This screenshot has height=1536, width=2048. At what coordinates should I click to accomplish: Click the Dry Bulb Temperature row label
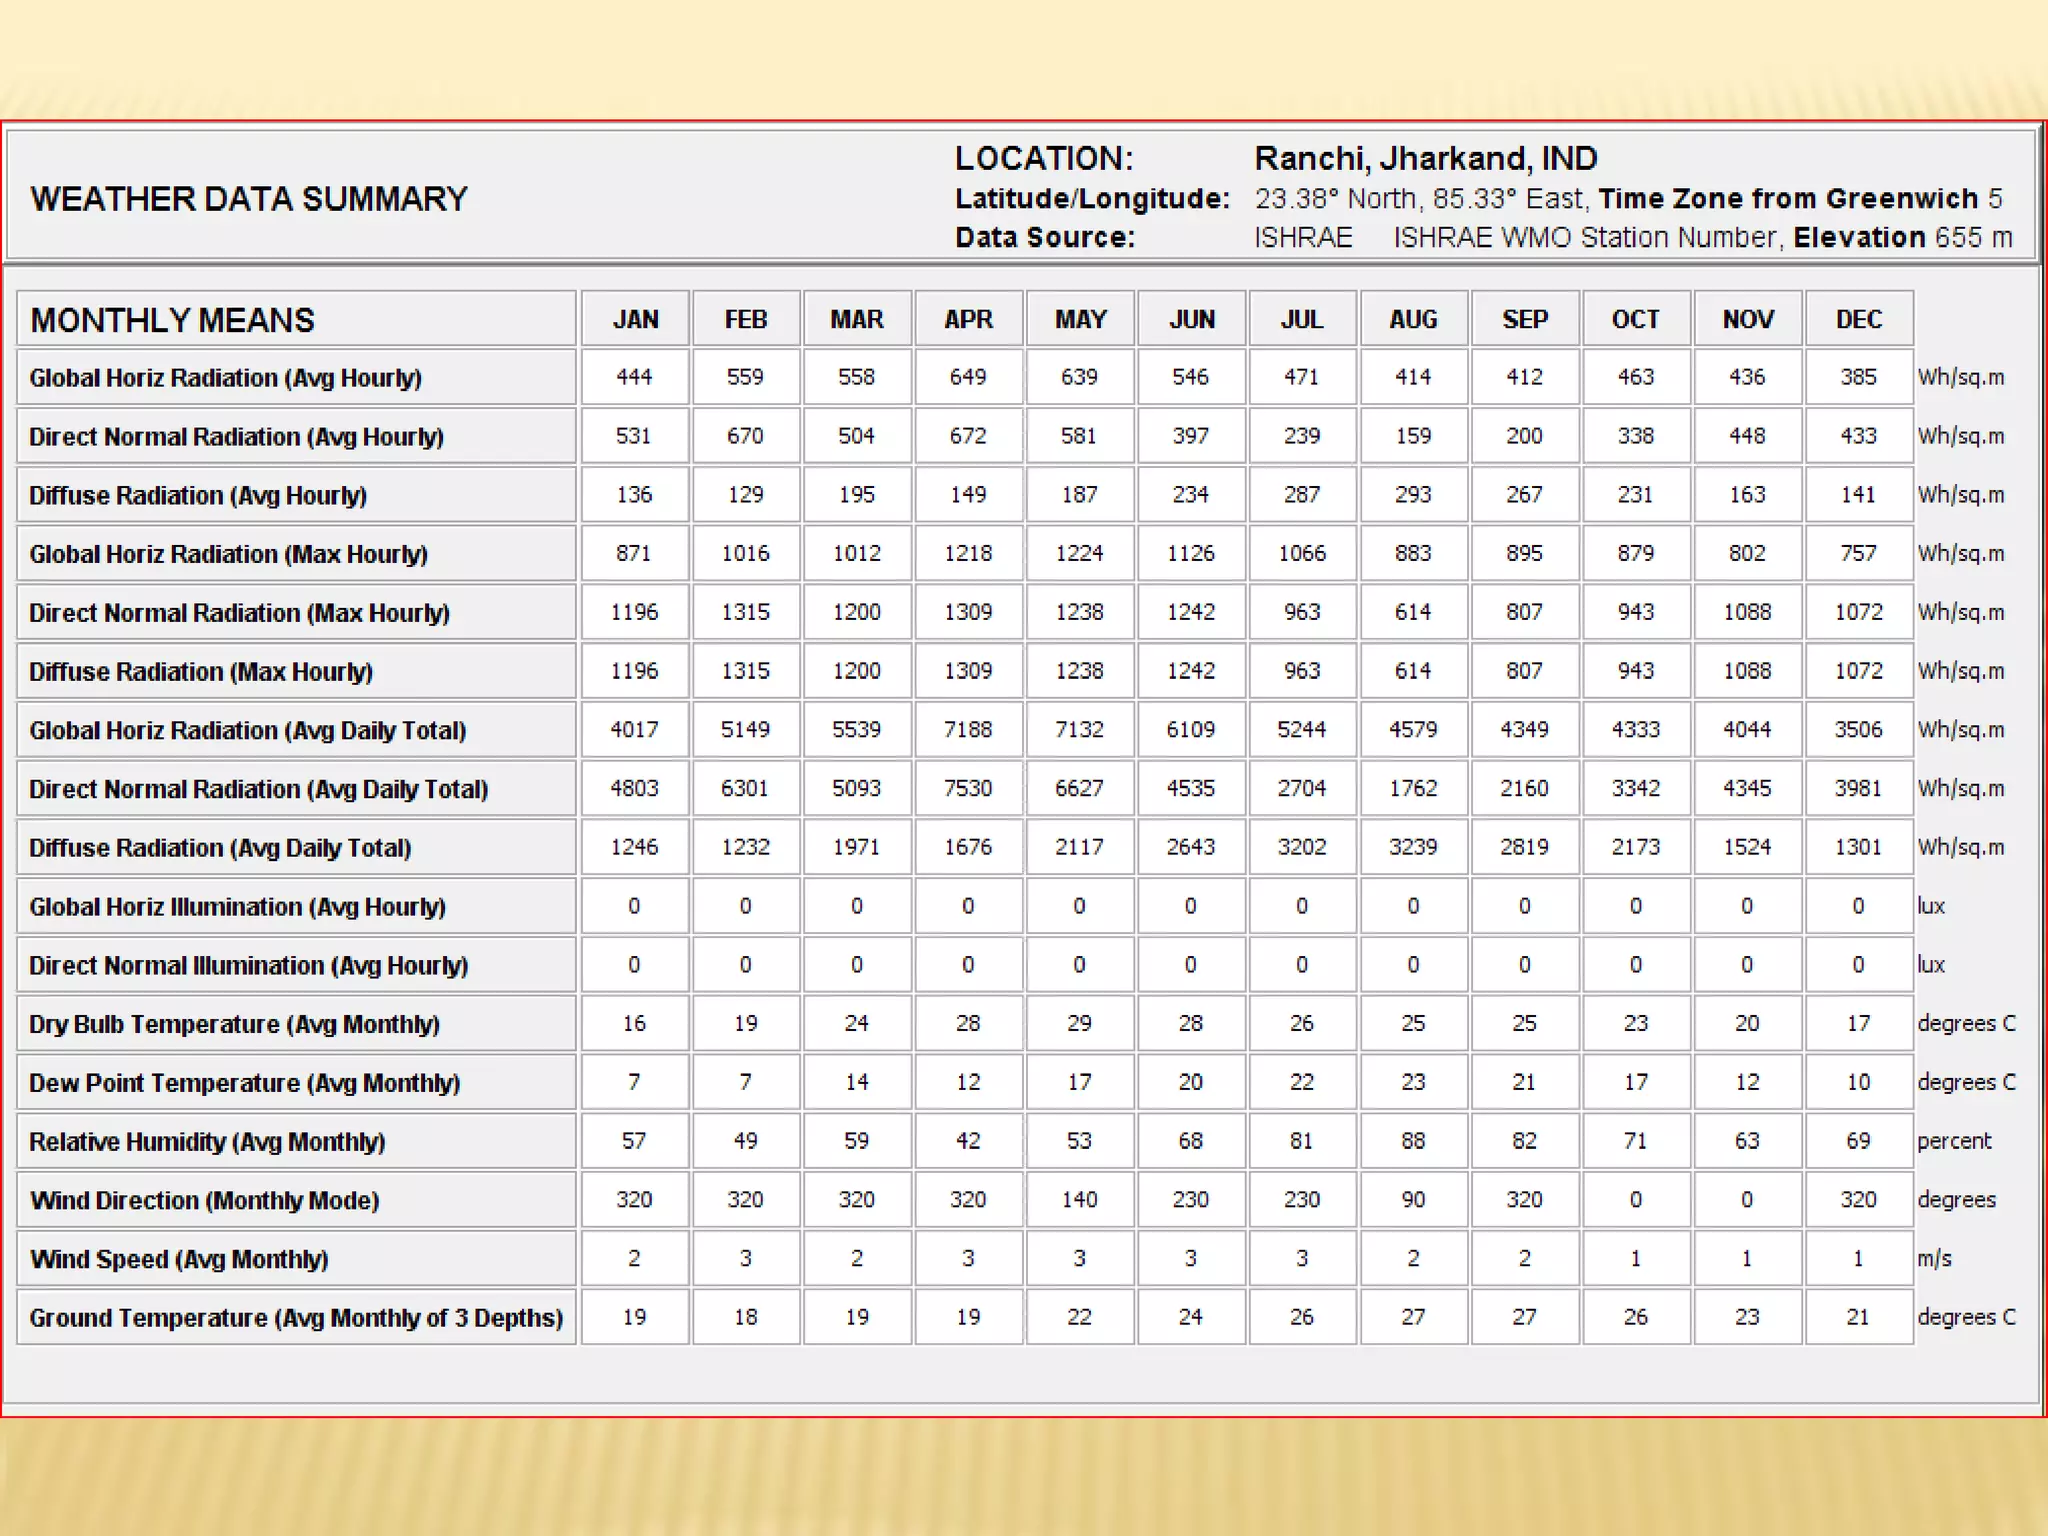[x=234, y=1024]
